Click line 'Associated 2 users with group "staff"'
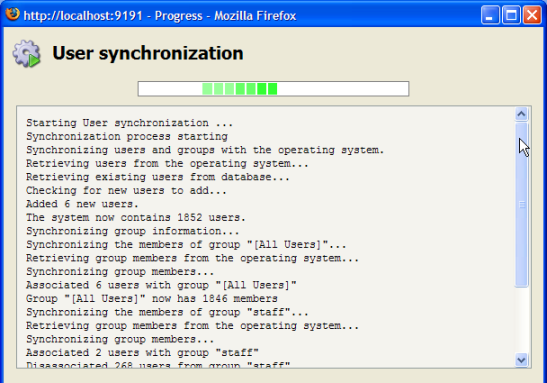547x383 pixels. [x=142, y=353]
